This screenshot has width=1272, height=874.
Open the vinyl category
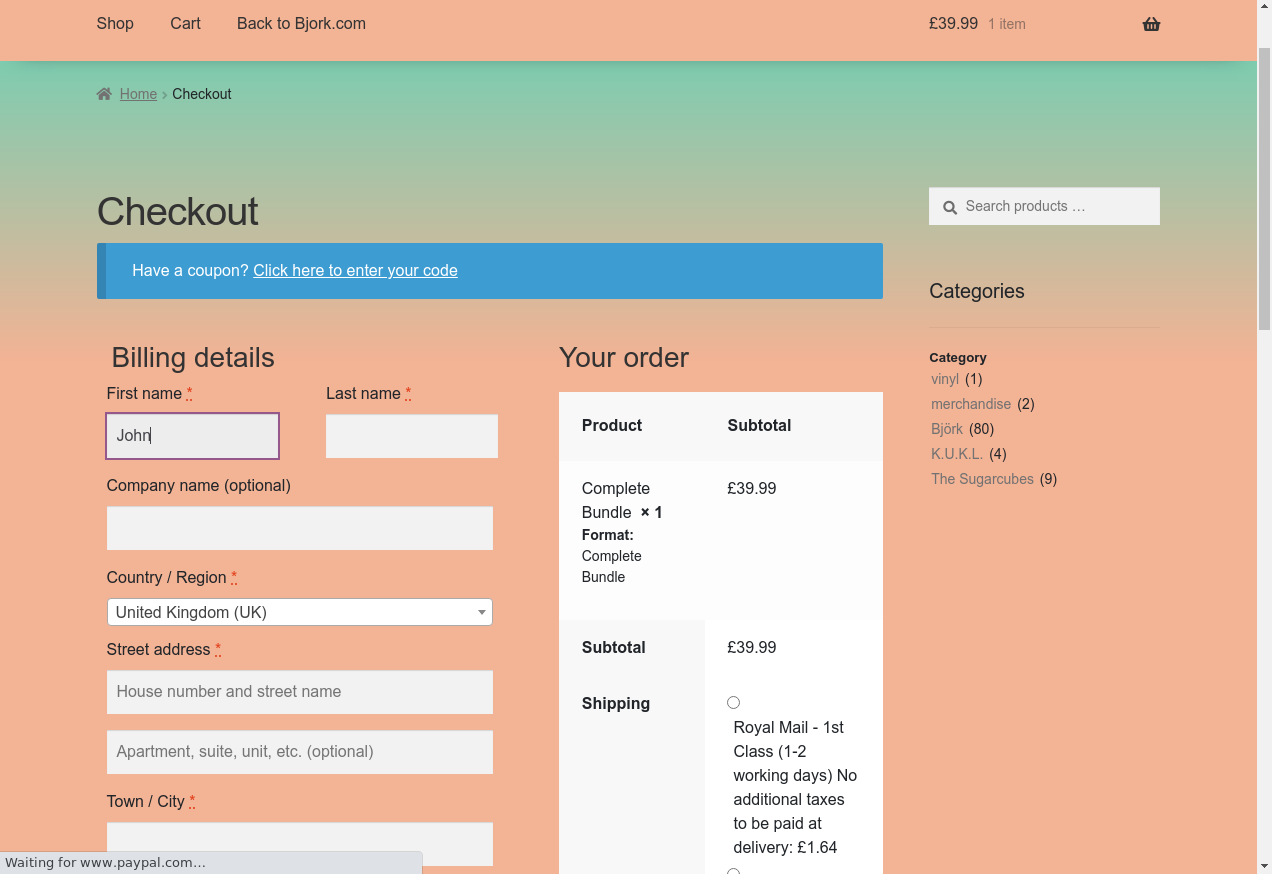(944, 379)
